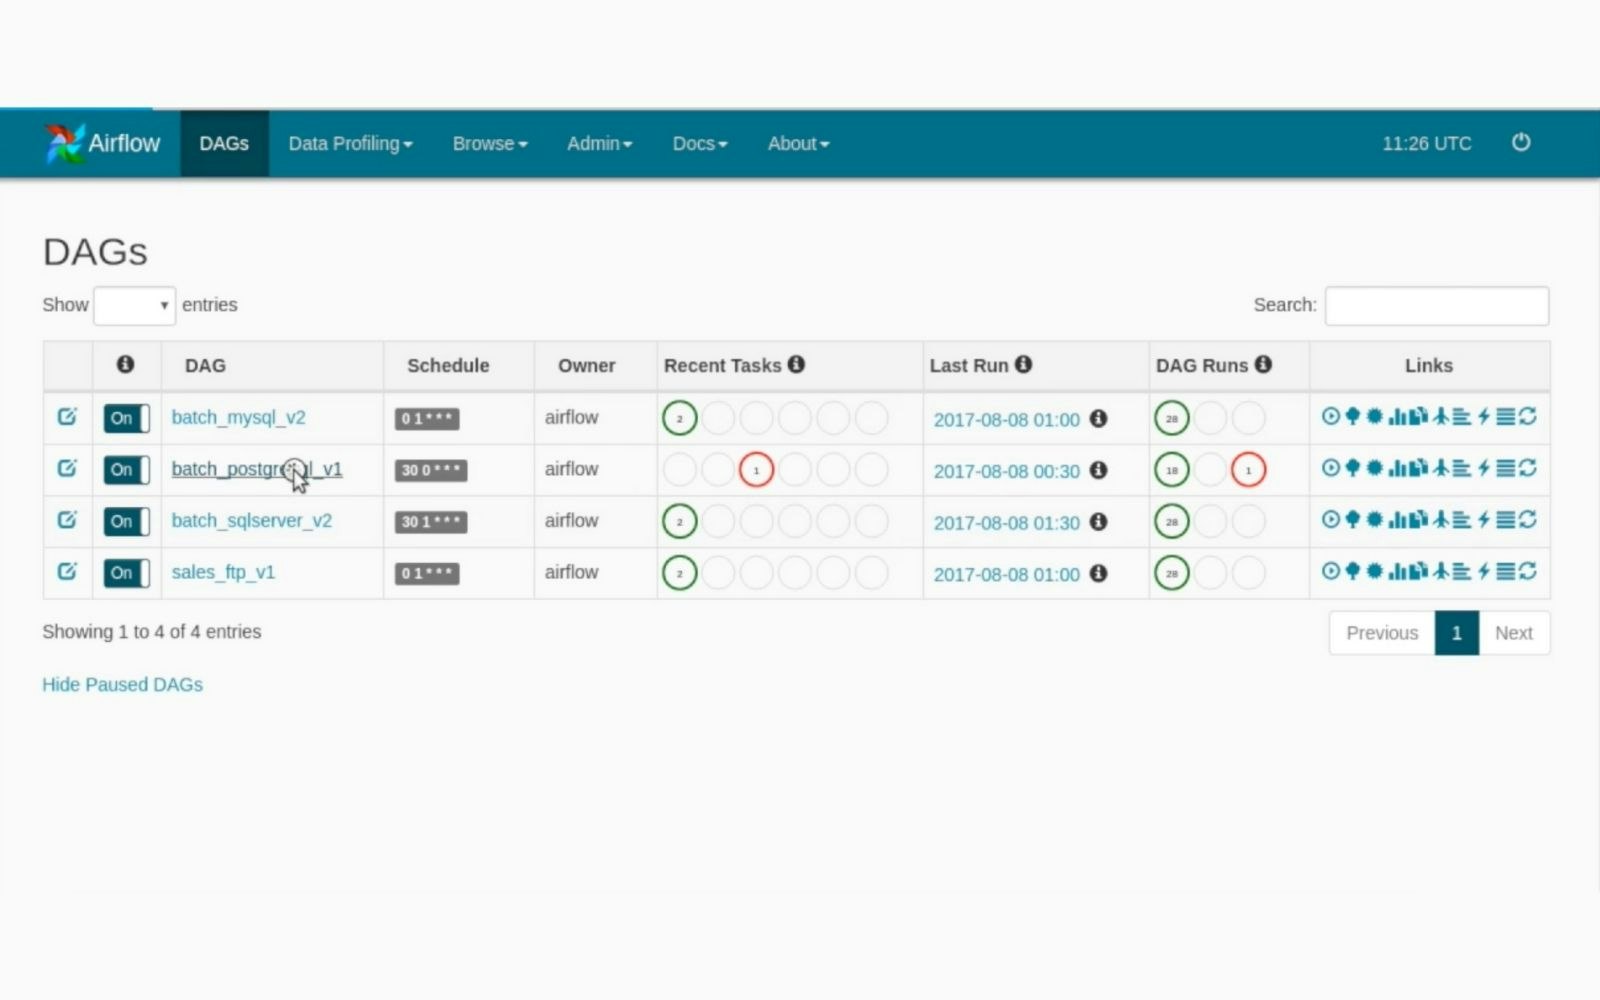Trigger the batch_postgresql_v1 DAG play icon
Viewport: 1600px width, 1000px height.
(1331, 468)
